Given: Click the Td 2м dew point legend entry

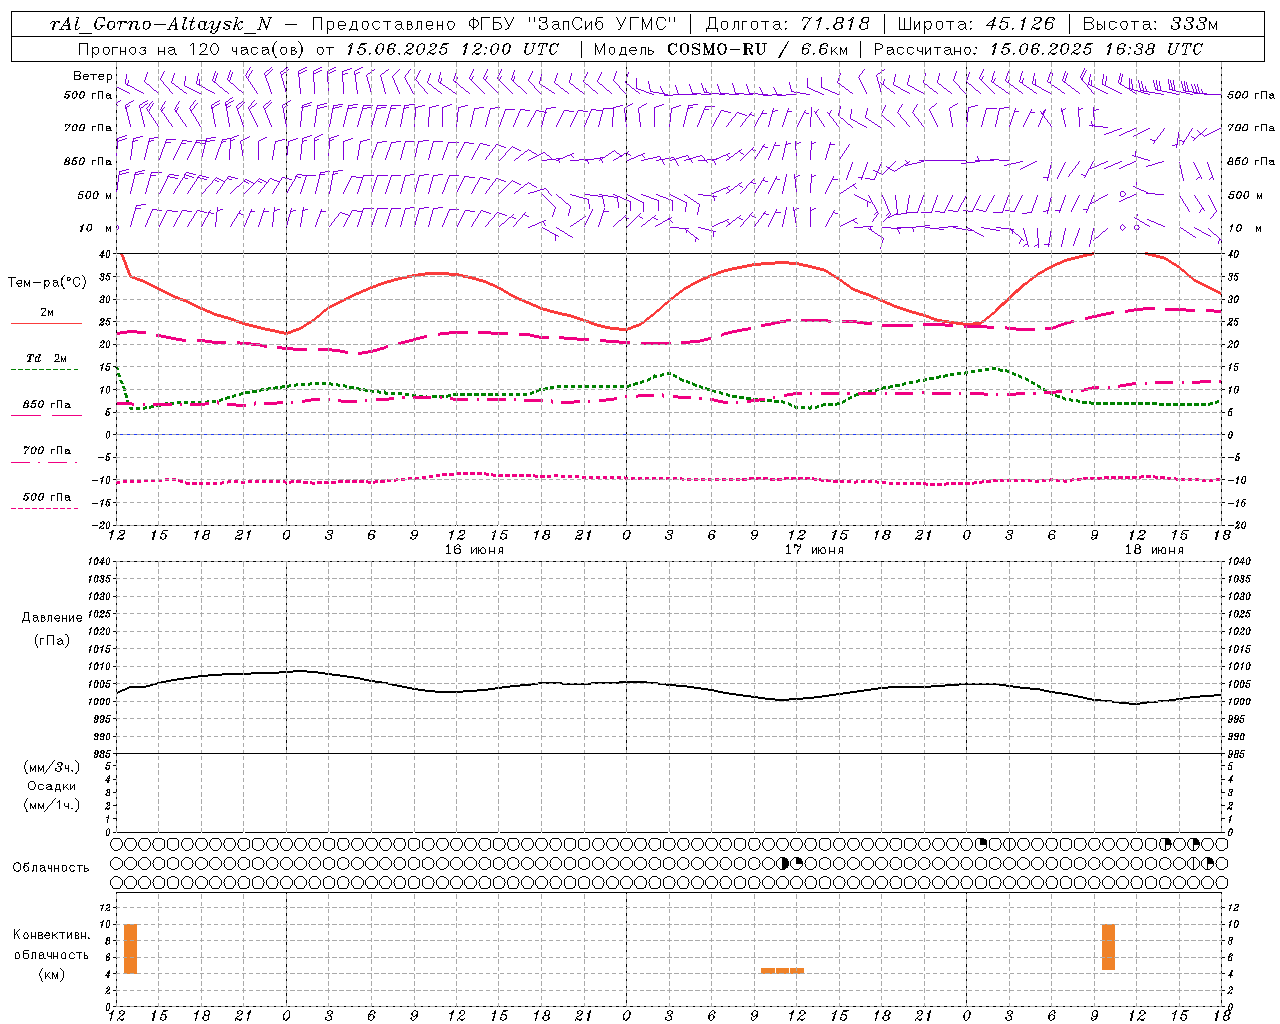Looking at the screenshot, I should pyautogui.click(x=47, y=358).
